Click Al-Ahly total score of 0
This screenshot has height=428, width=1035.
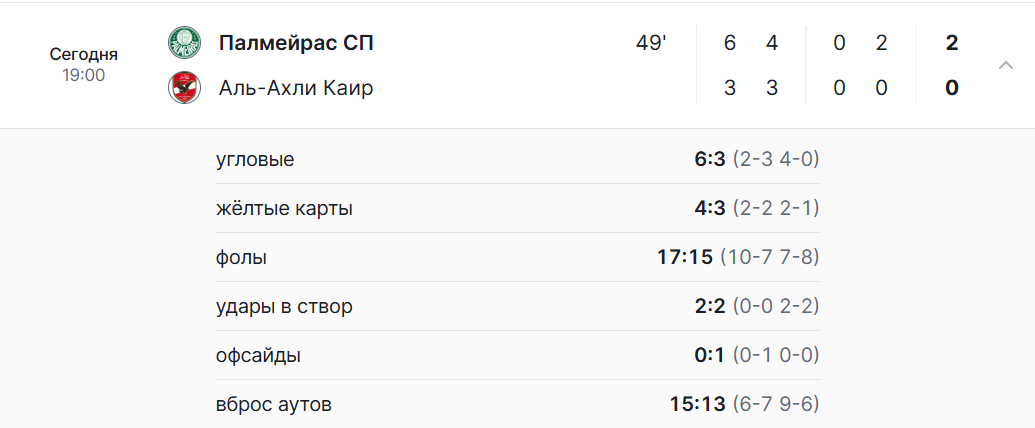click(x=951, y=88)
